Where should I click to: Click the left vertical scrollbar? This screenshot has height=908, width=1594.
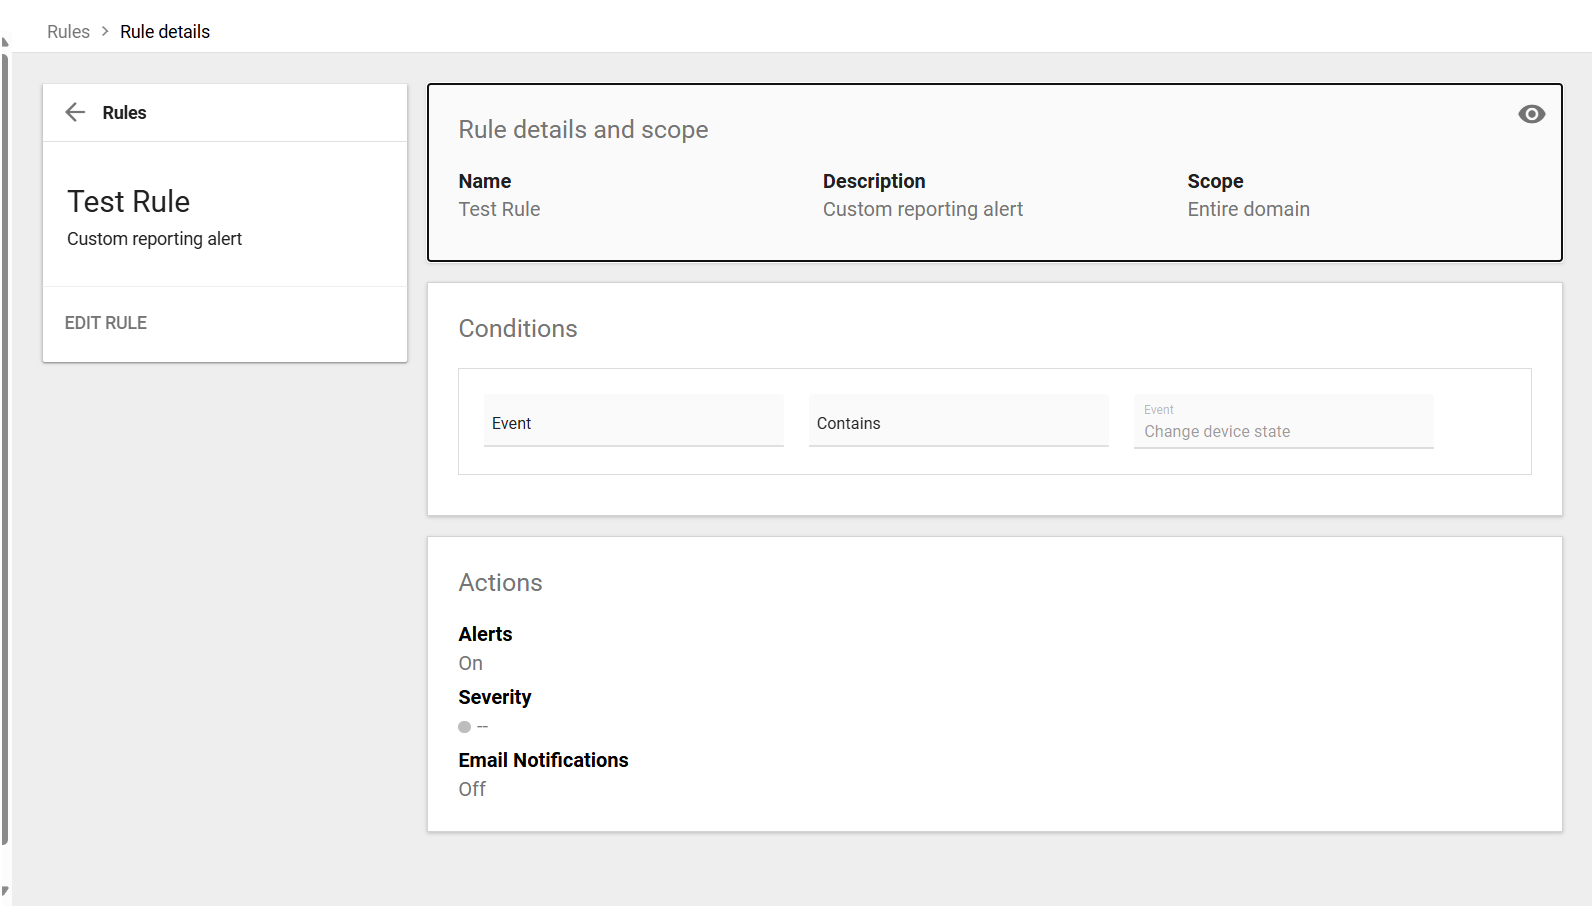coord(4,450)
